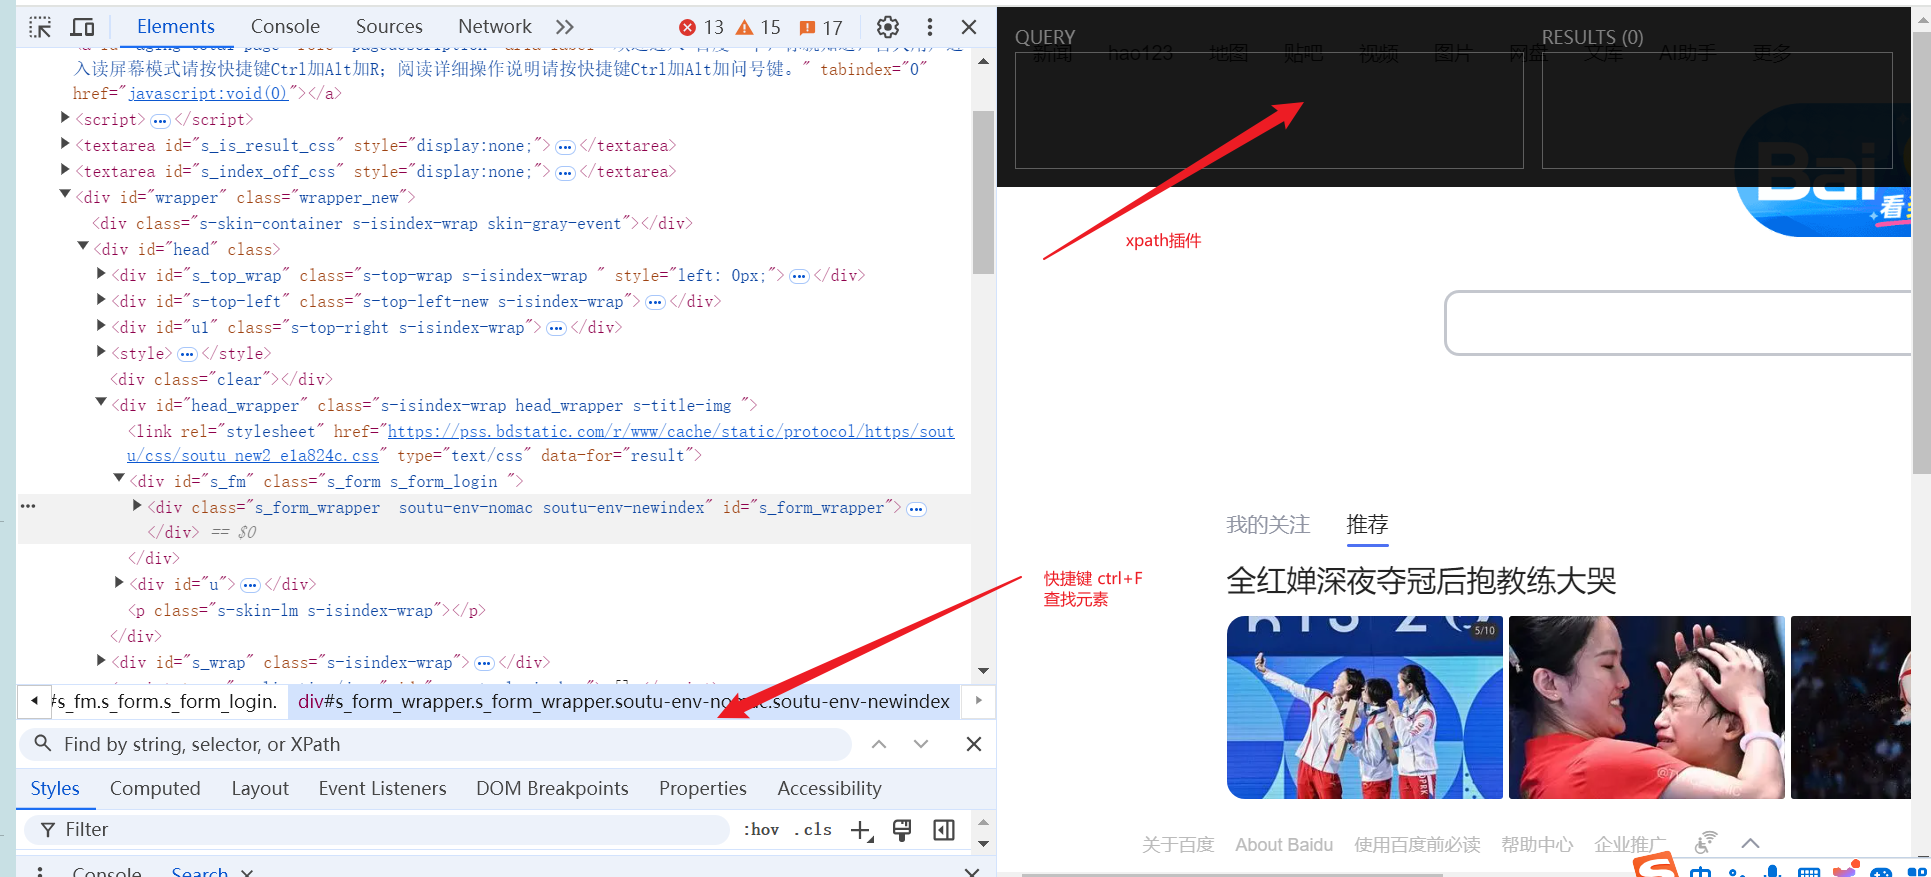Toggle rendering emulations paintbrush icon

point(902,830)
